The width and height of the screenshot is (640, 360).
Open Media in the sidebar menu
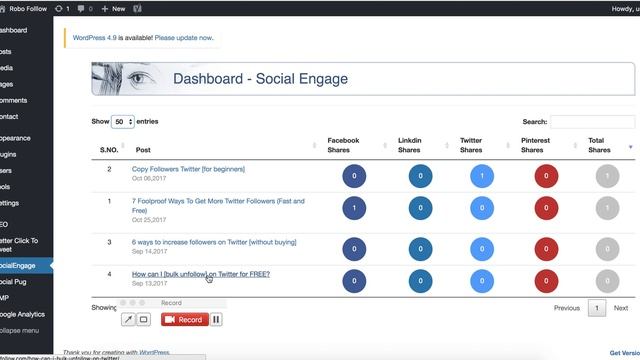[7, 68]
